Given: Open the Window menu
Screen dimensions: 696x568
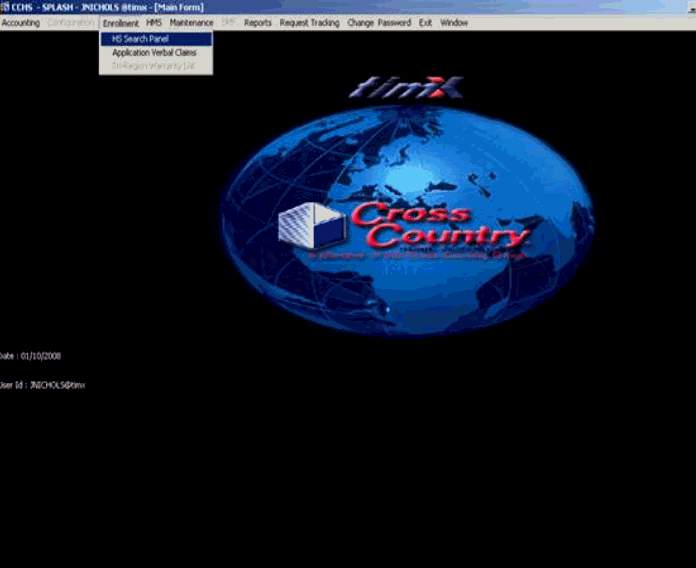Looking at the screenshot, I should [x=454, y=23].
